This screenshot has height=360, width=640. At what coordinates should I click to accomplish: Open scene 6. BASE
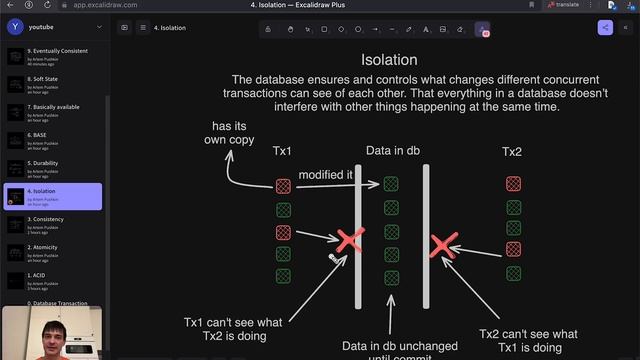[x=53, y=141]
